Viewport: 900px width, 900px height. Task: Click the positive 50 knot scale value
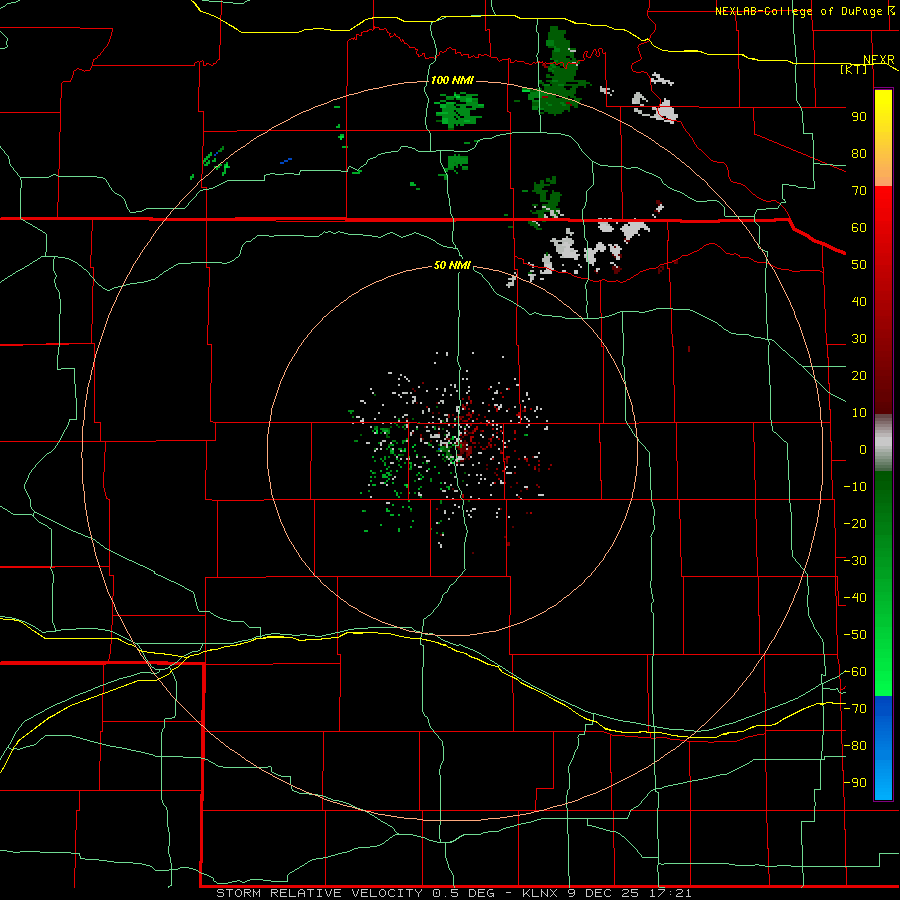[x=859, y=265]
